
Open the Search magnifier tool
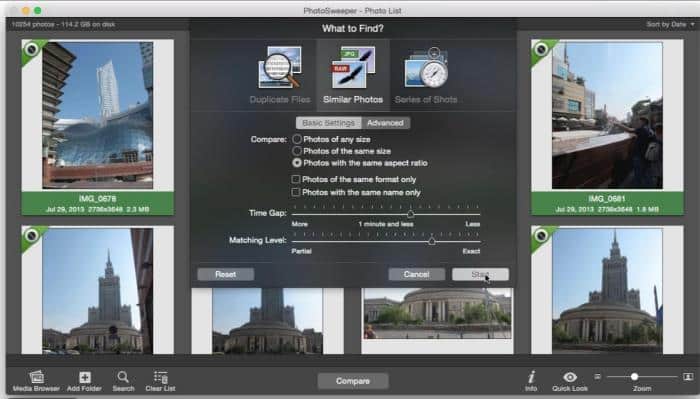pos(123,377)
